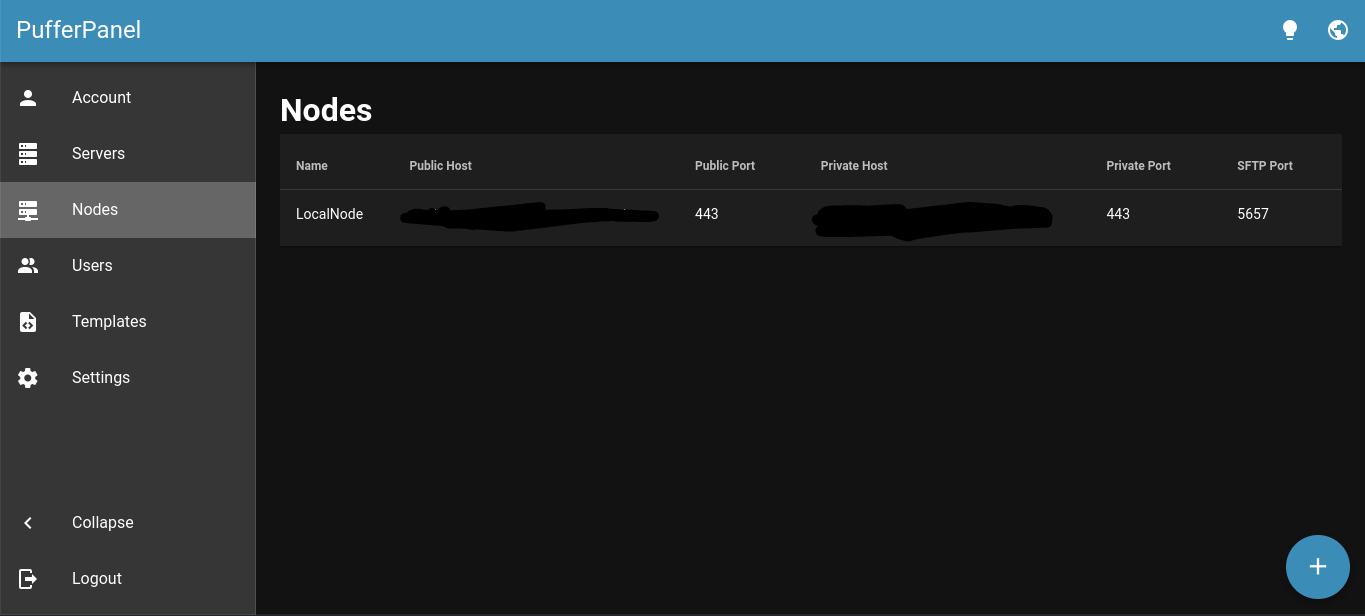Click the Logout icon at sidebar bottom
Image resolution: width=1365 pixels, height=616 pixels.
point(27,578)
